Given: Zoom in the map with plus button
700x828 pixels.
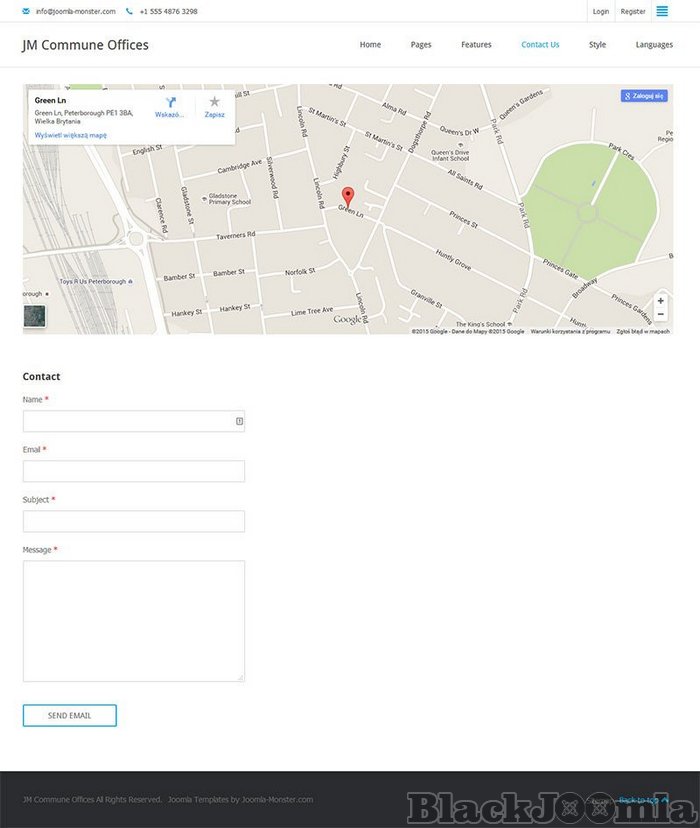Looking at the screenshot, I should (660, 301).
